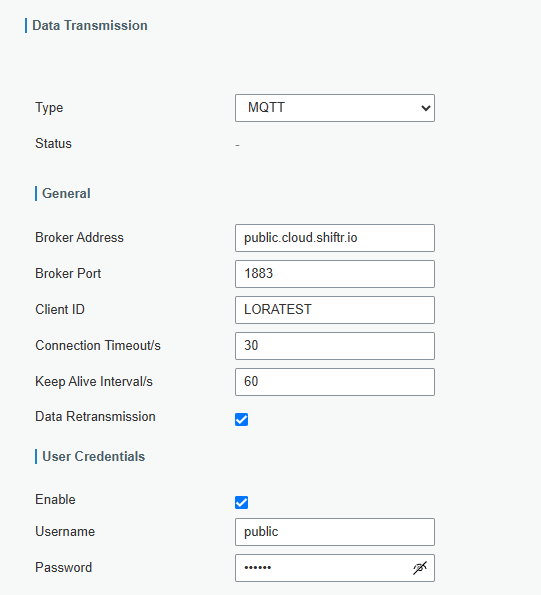Uncheck the Data Retransmission checkbox
Image resolution: width=541 pixels, height=595 pixels.
pos(241,419)
